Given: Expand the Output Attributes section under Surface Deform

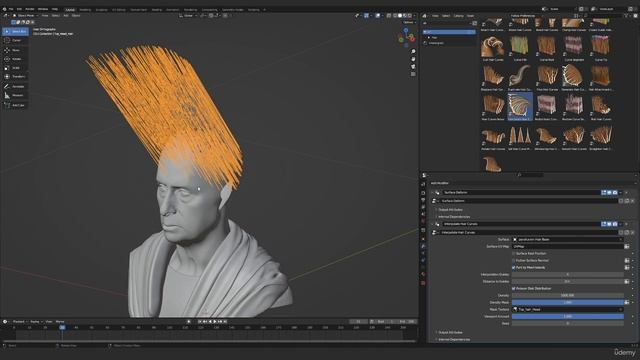Looking at the screenshot, I should 450,210.
